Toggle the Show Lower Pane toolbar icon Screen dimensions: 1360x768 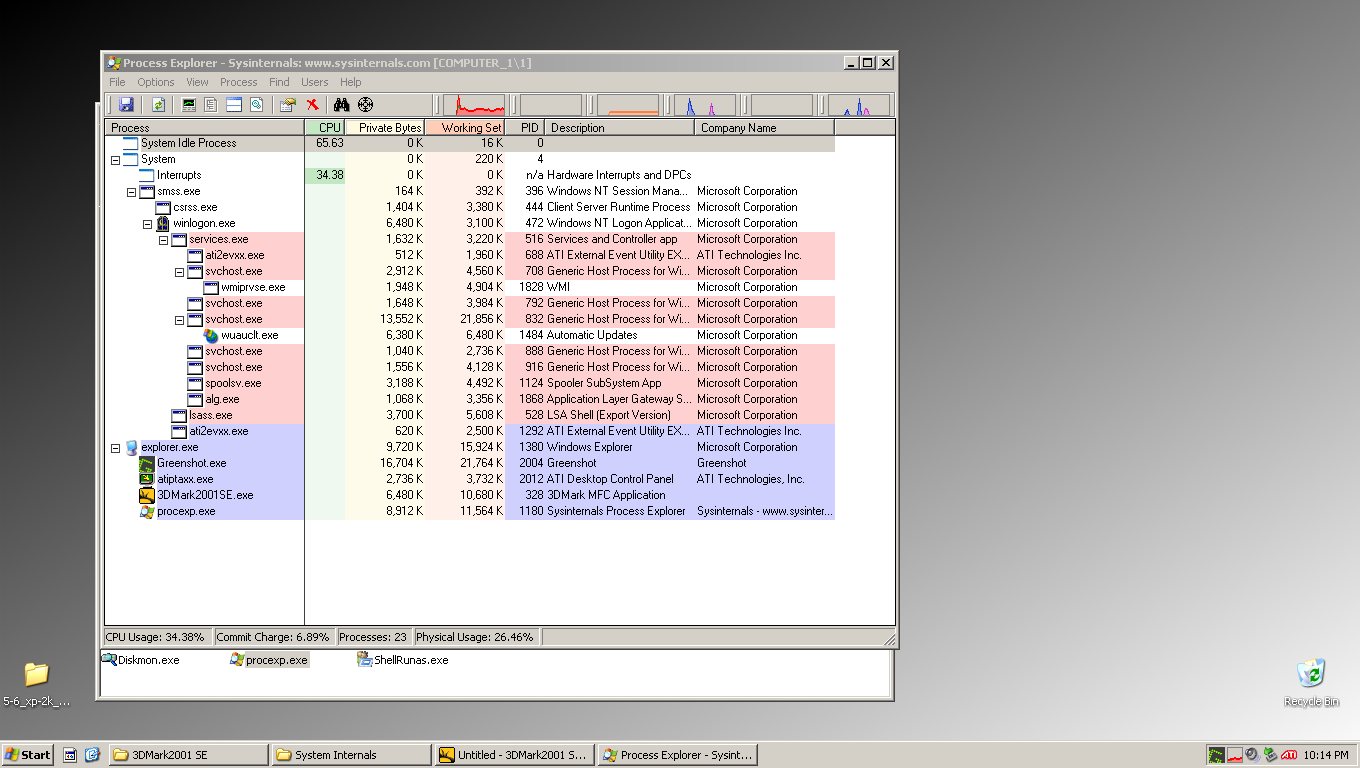tap(234, 104)
